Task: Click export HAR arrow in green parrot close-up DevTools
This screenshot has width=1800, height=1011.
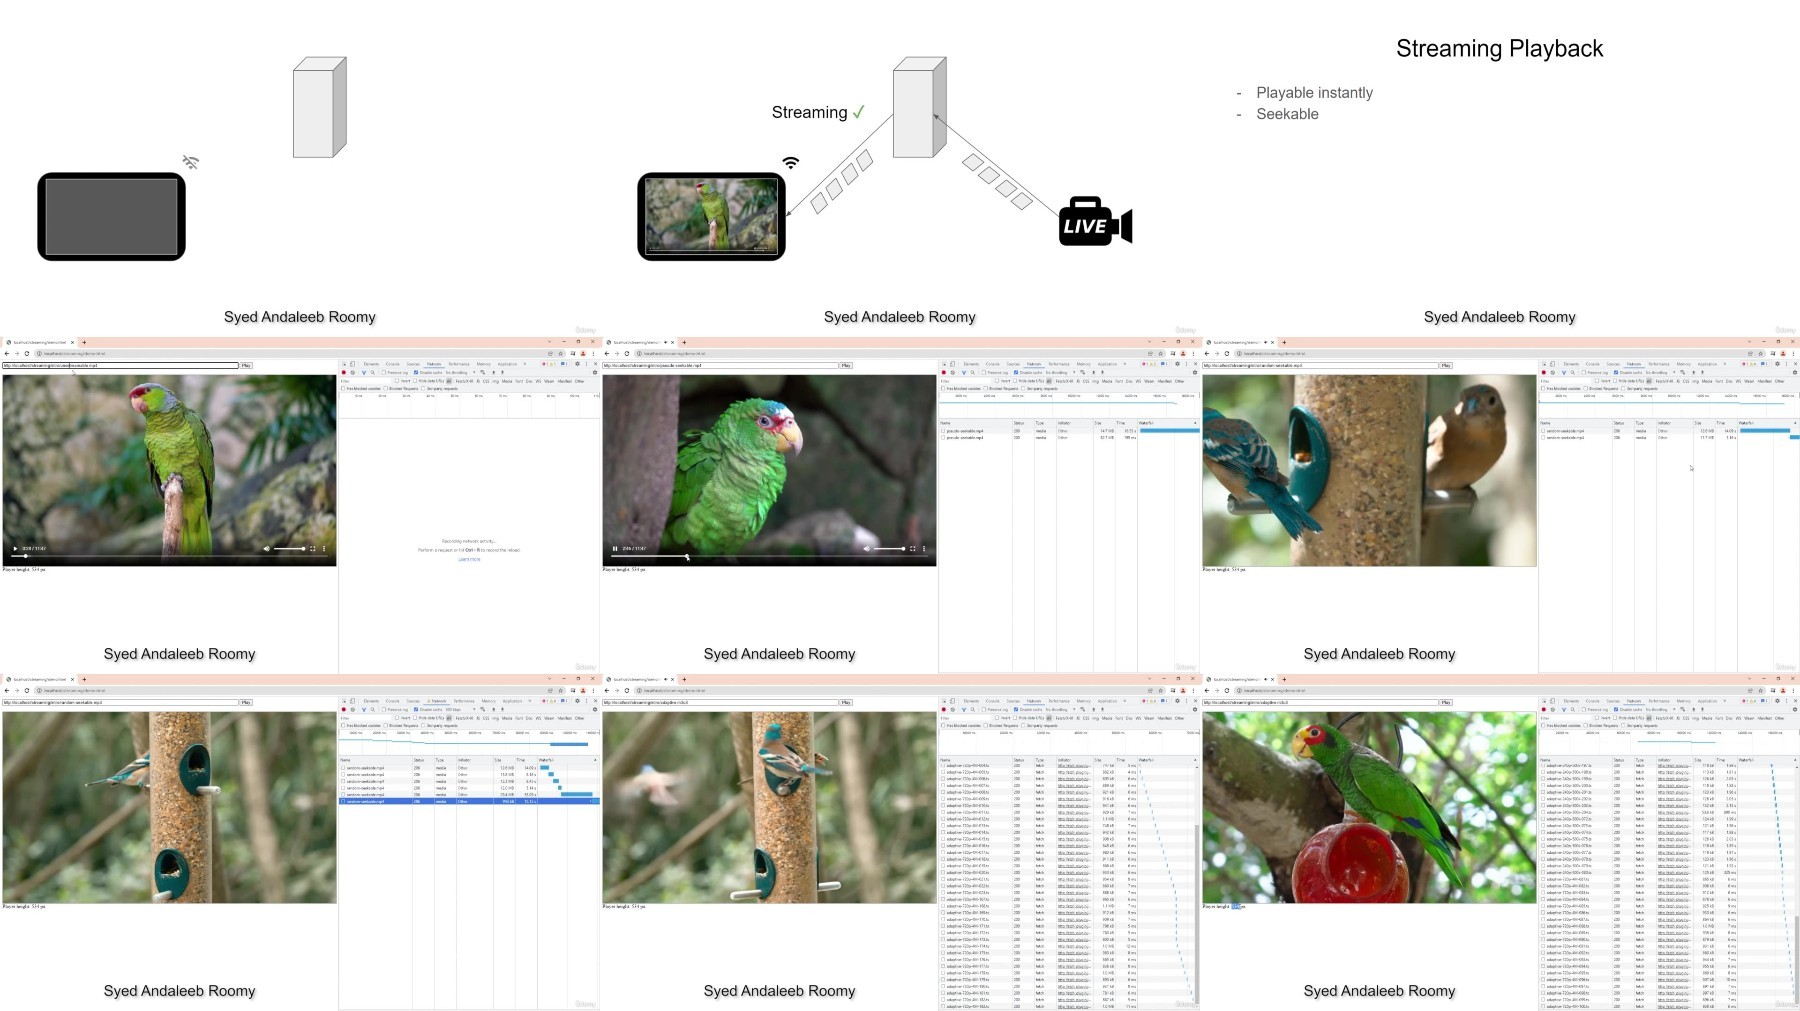Action: tap(1102, 372)
